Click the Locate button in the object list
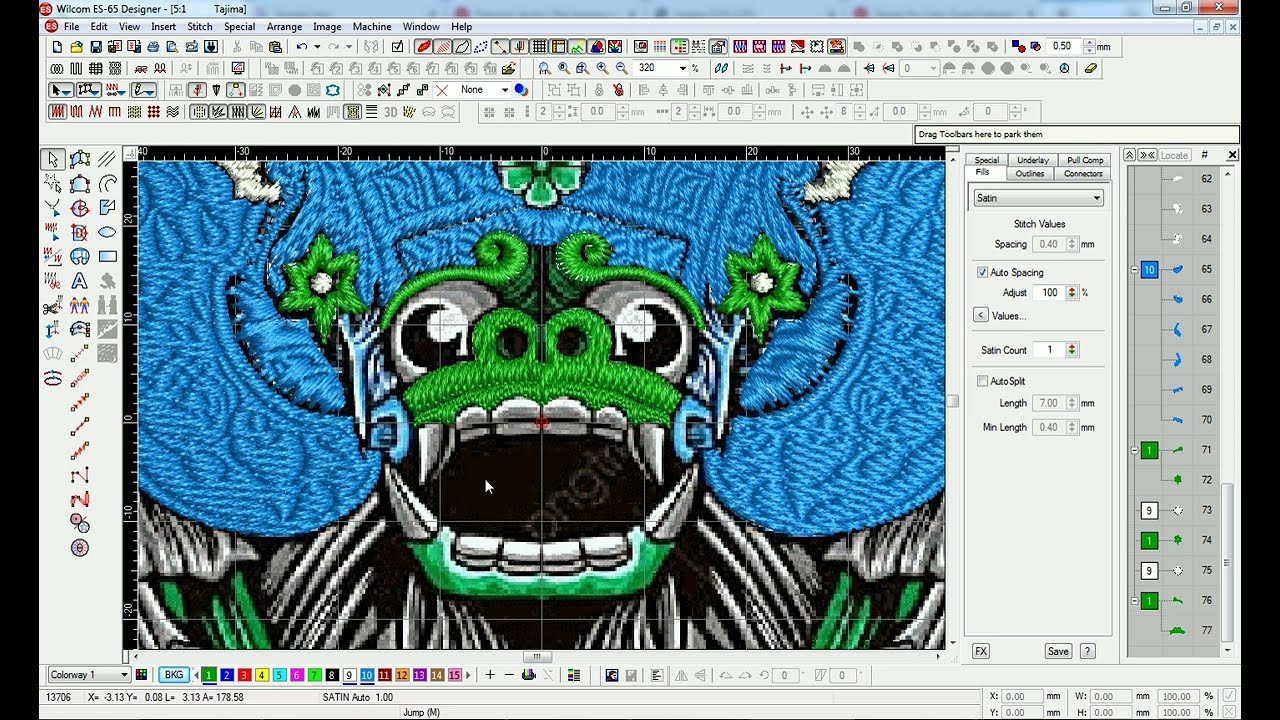This screenshot has height=720, width=1280. click(1174, 155)
